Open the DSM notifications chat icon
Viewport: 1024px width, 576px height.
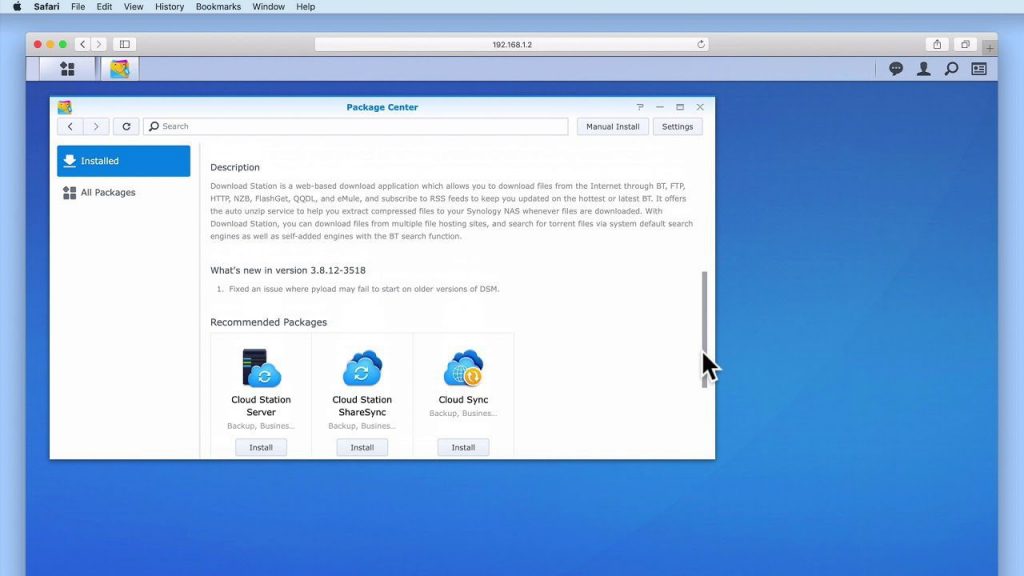(x=895, y=69)
